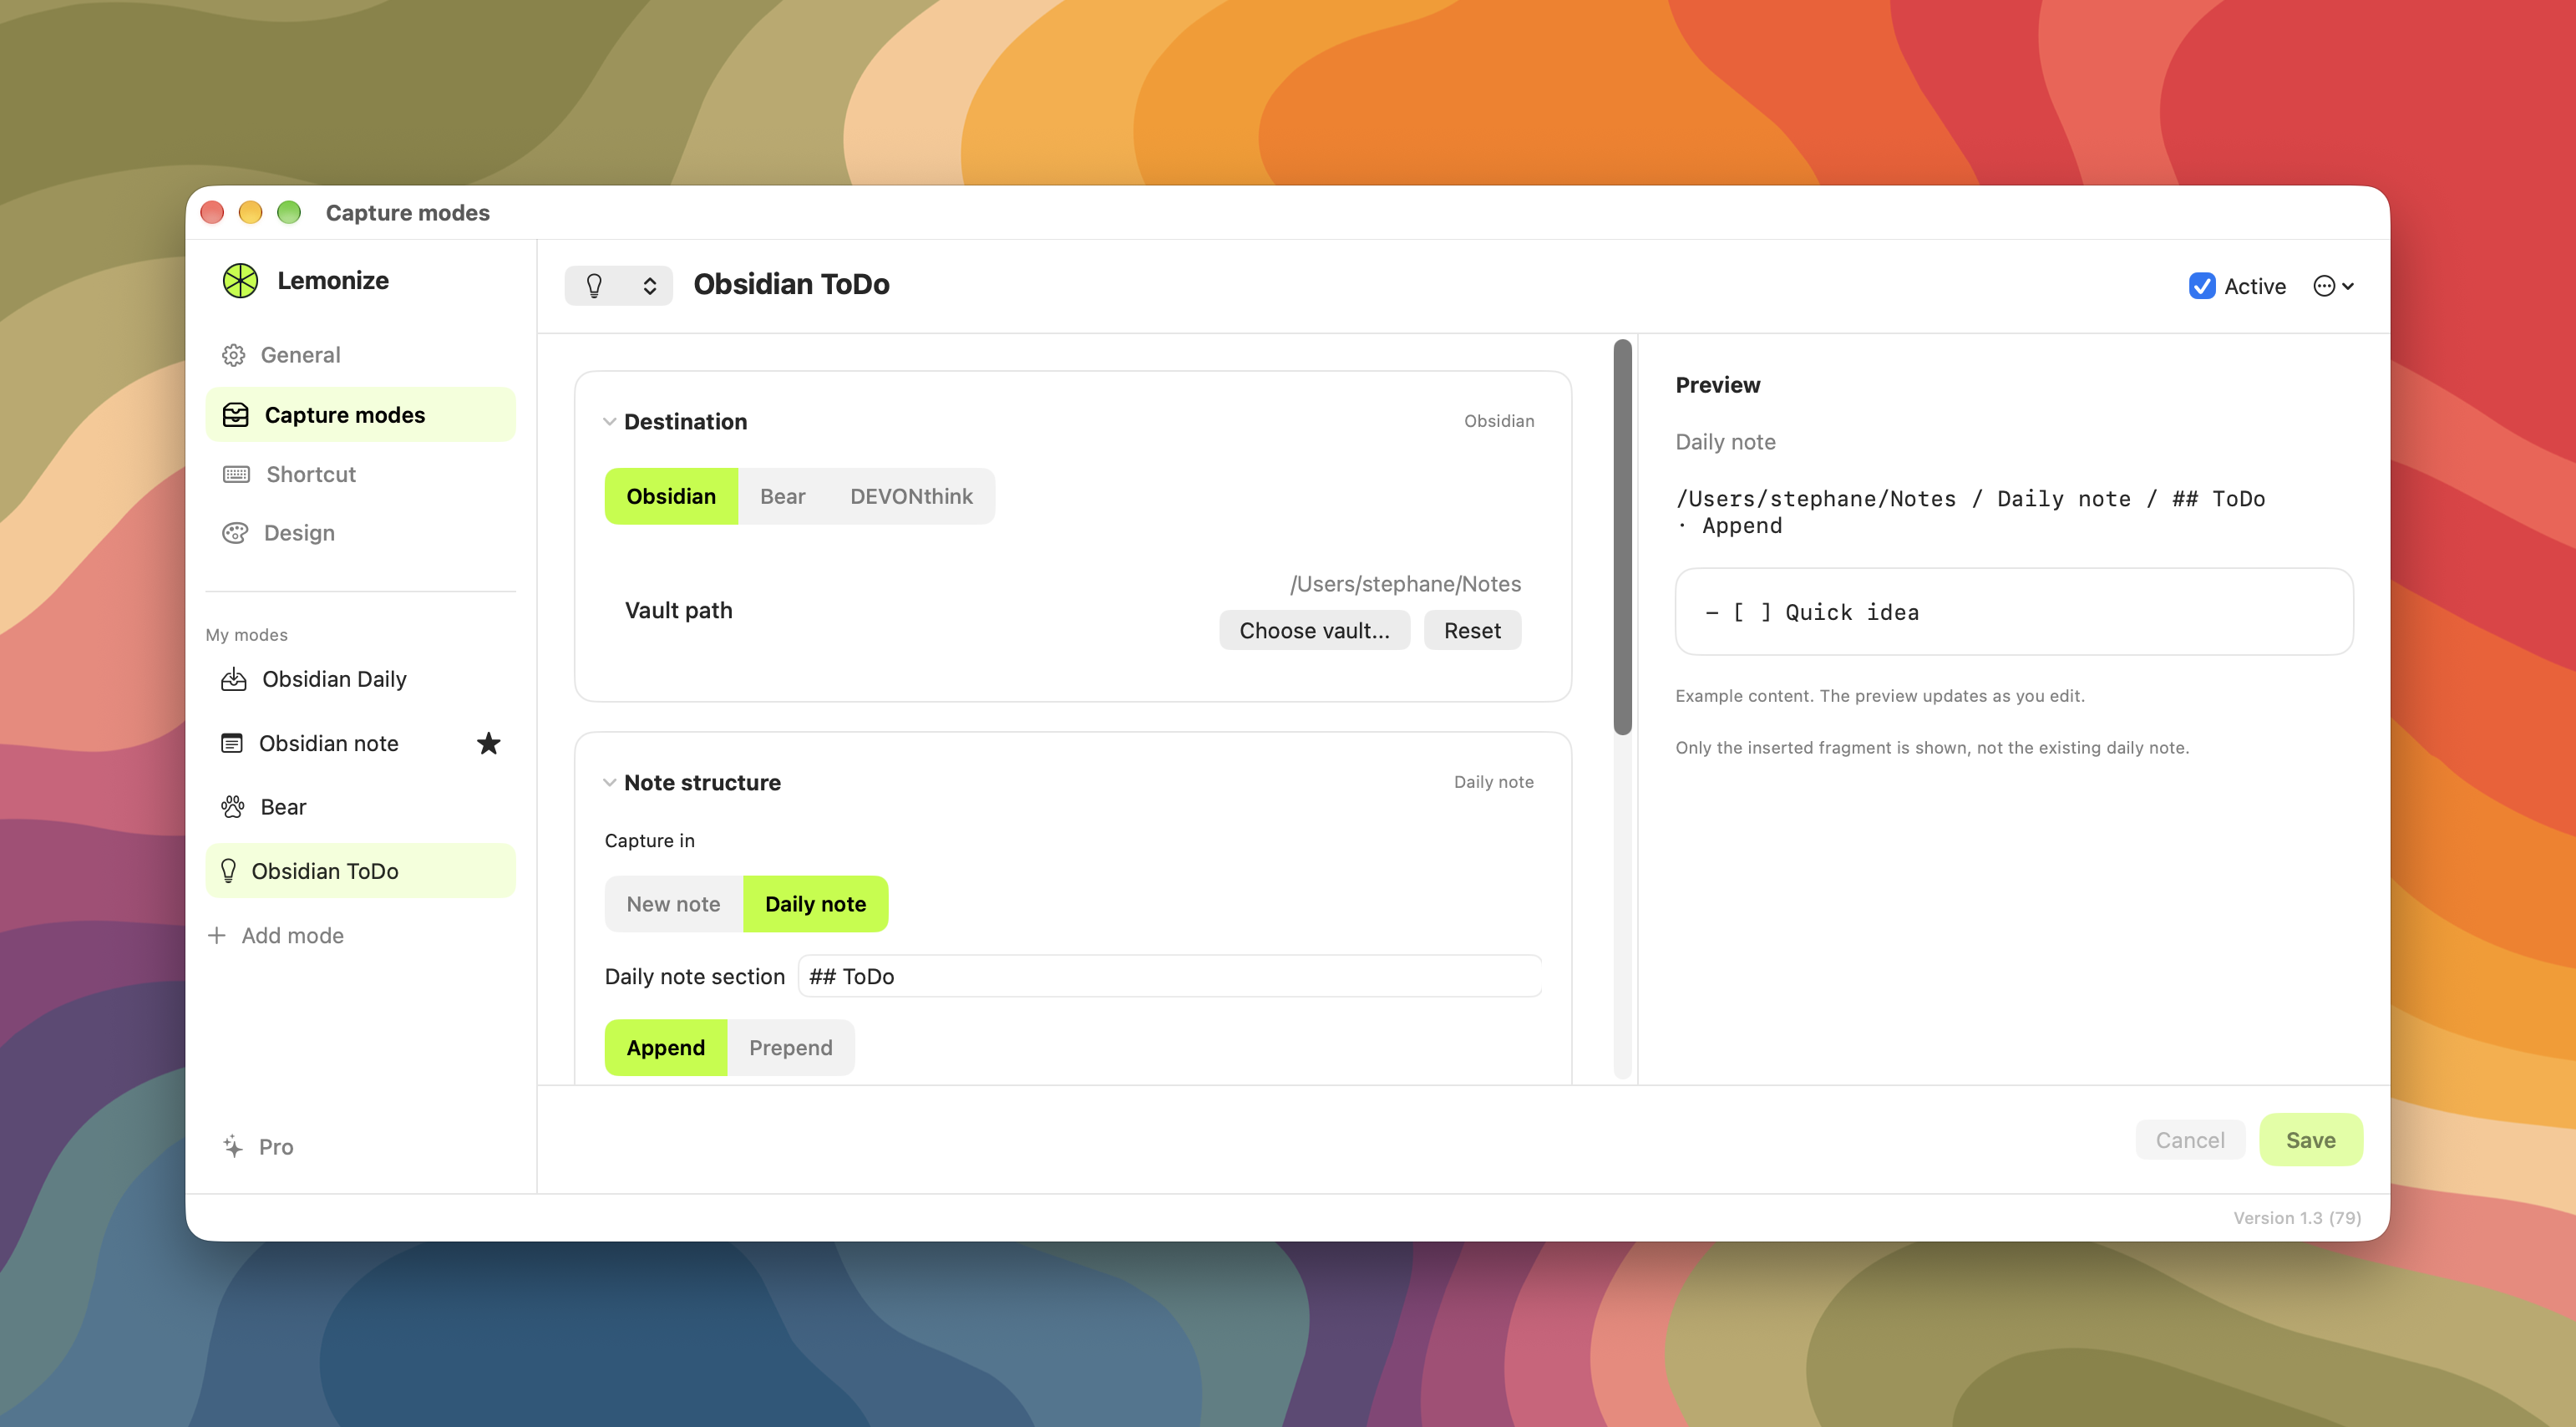
Task: Open the more options ellipsis menu
Action: (x=2333, y=287)
